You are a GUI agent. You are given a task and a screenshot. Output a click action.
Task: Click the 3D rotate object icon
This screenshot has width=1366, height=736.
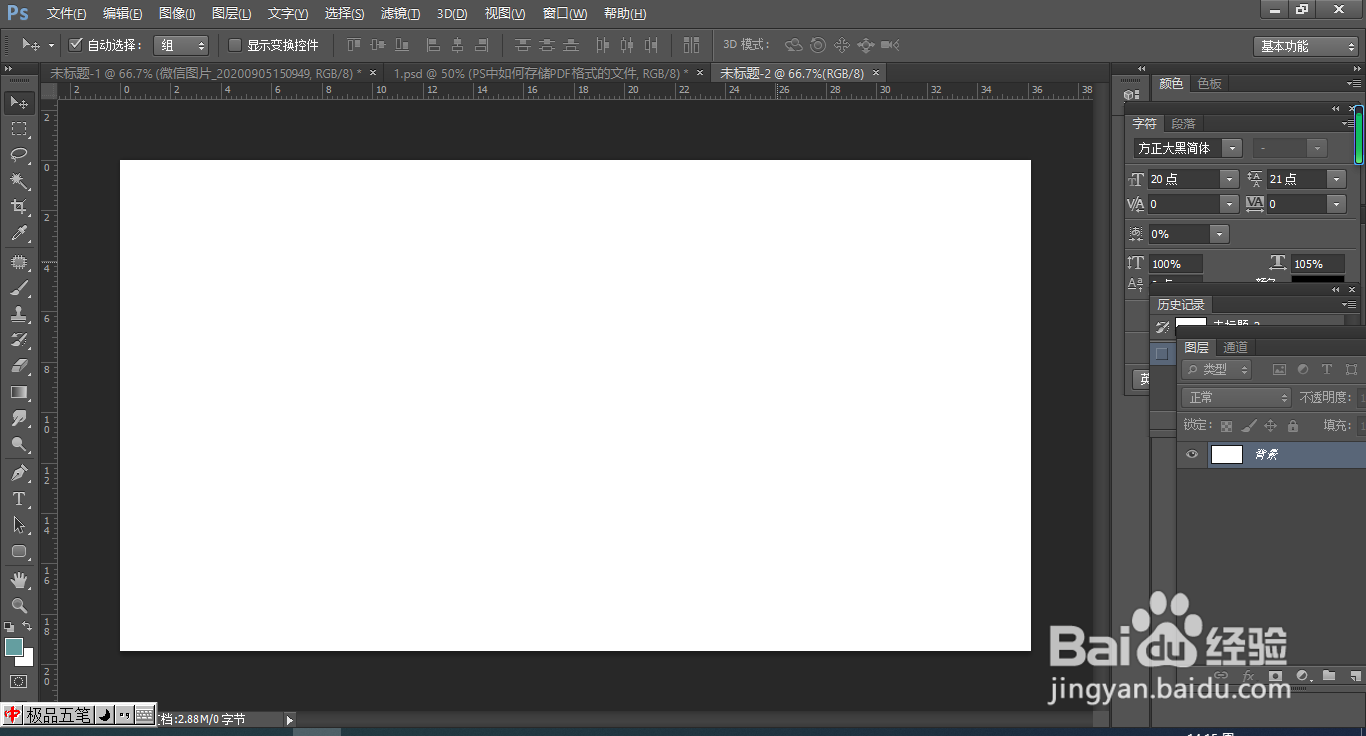[794, 45]
